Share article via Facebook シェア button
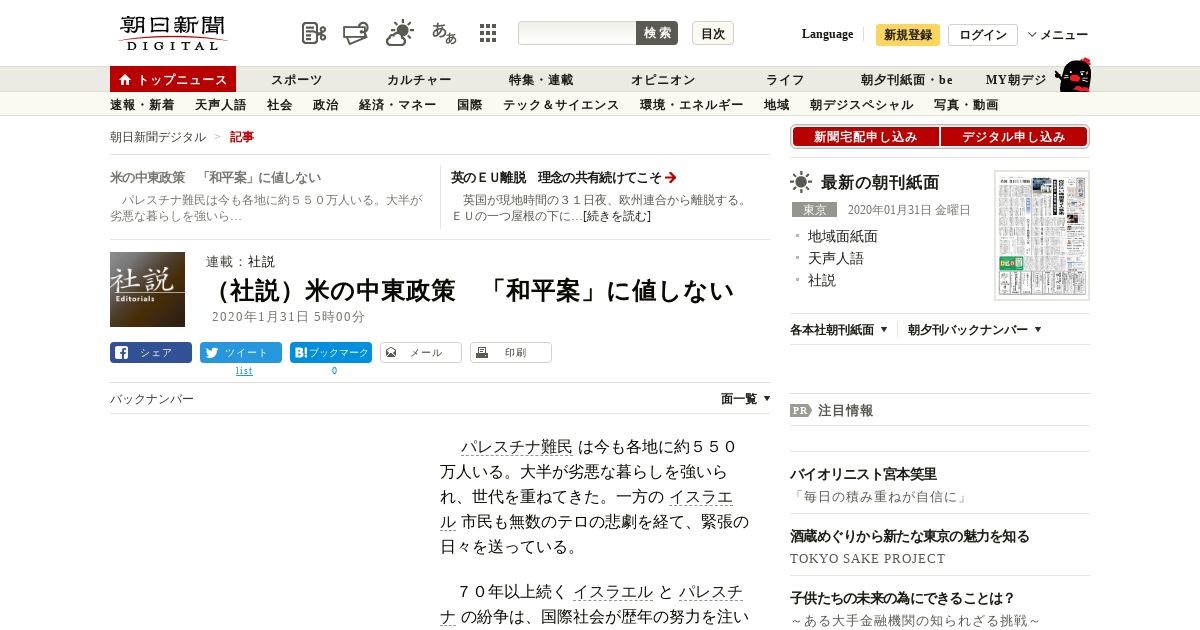 151,352
